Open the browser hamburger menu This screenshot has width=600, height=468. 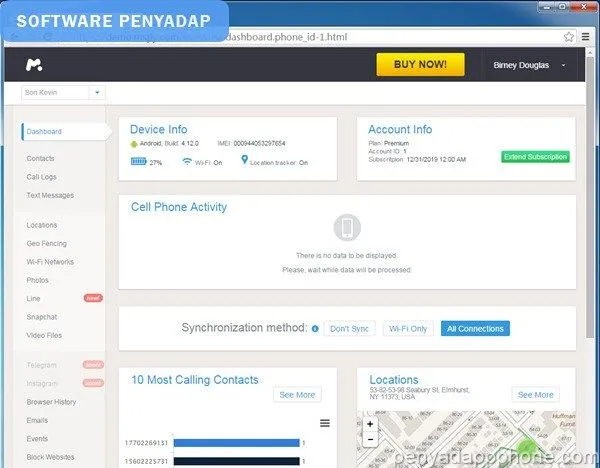pos(585,37)
